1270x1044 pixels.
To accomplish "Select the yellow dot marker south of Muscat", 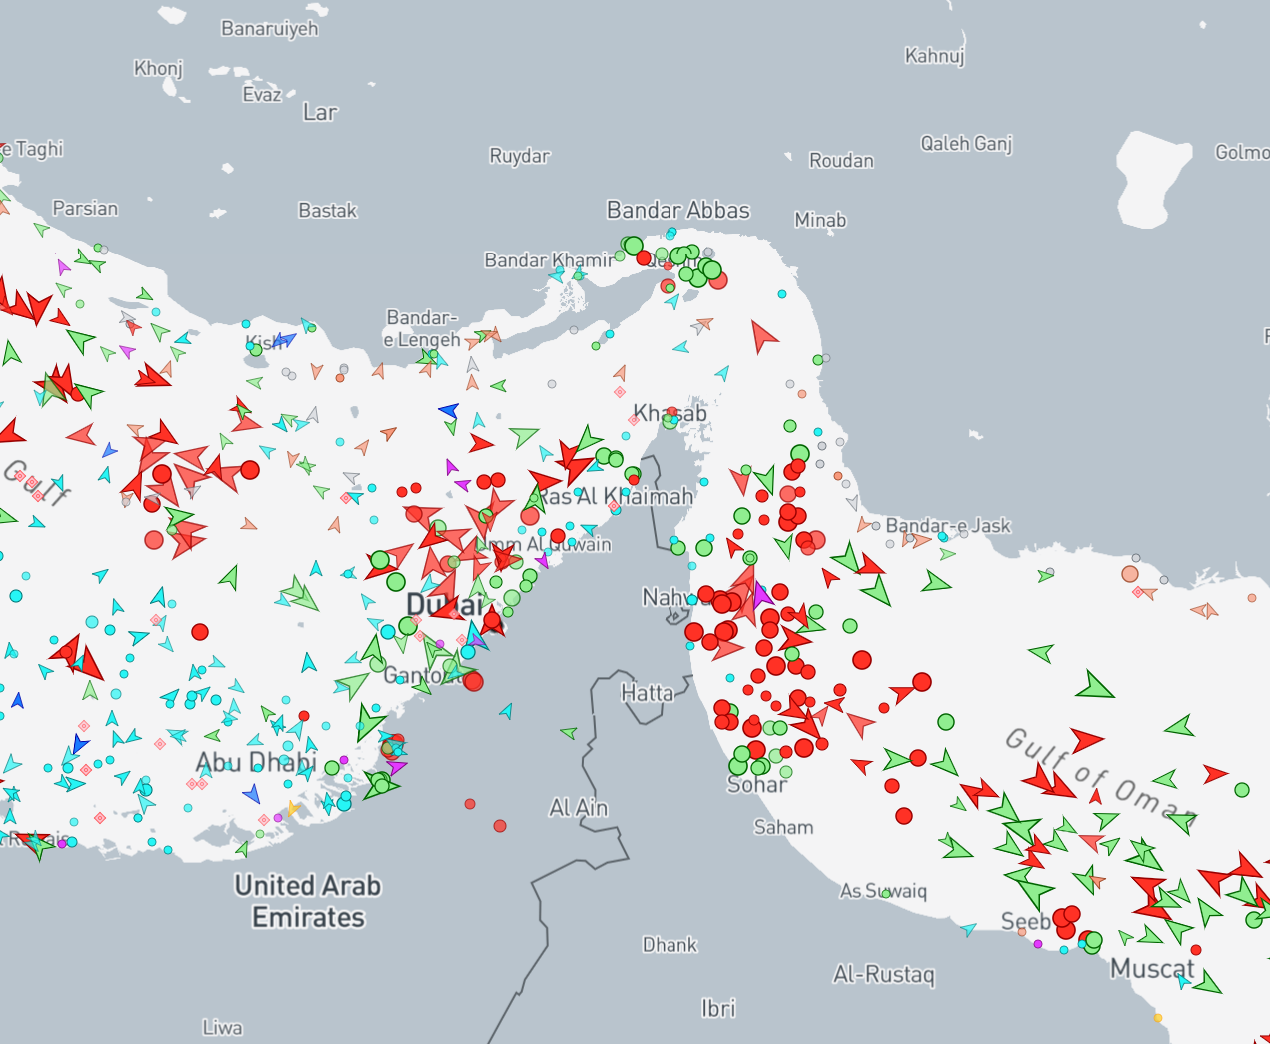I will pyautogui.click(x=1158, y=1018).
